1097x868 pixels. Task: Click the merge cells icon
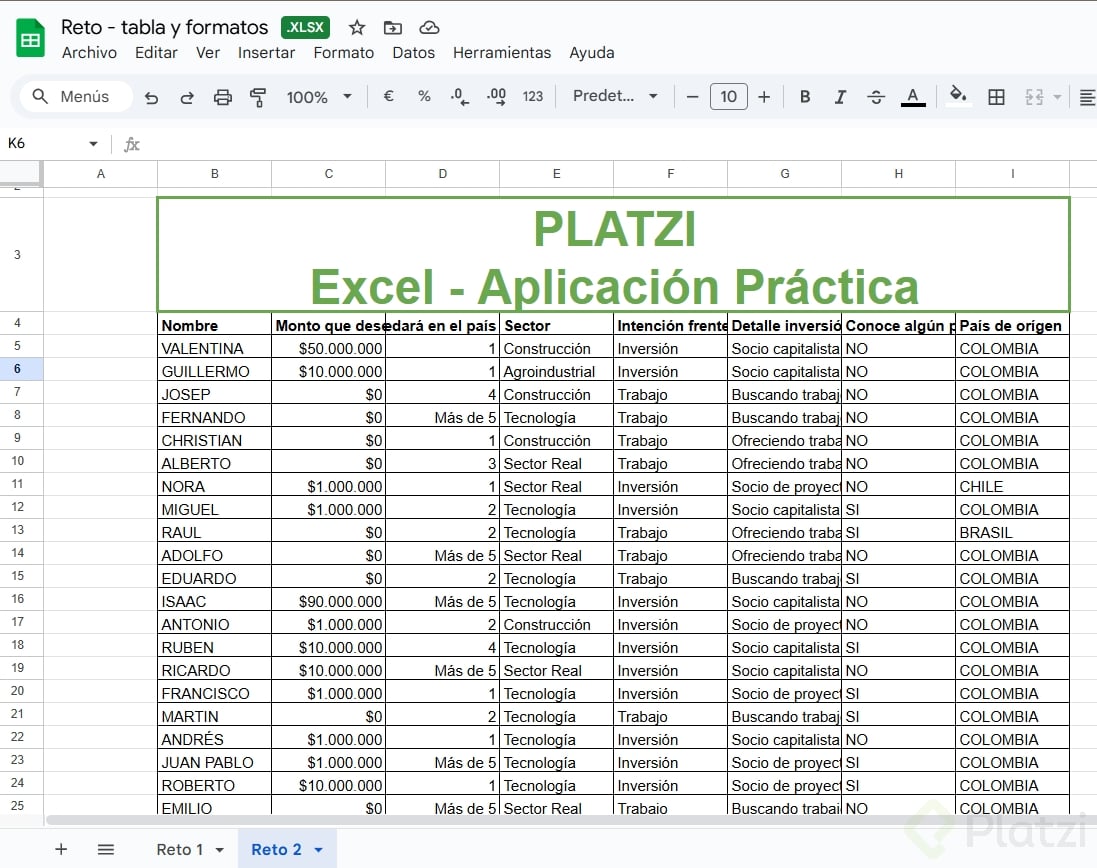tap(1034, 97)
